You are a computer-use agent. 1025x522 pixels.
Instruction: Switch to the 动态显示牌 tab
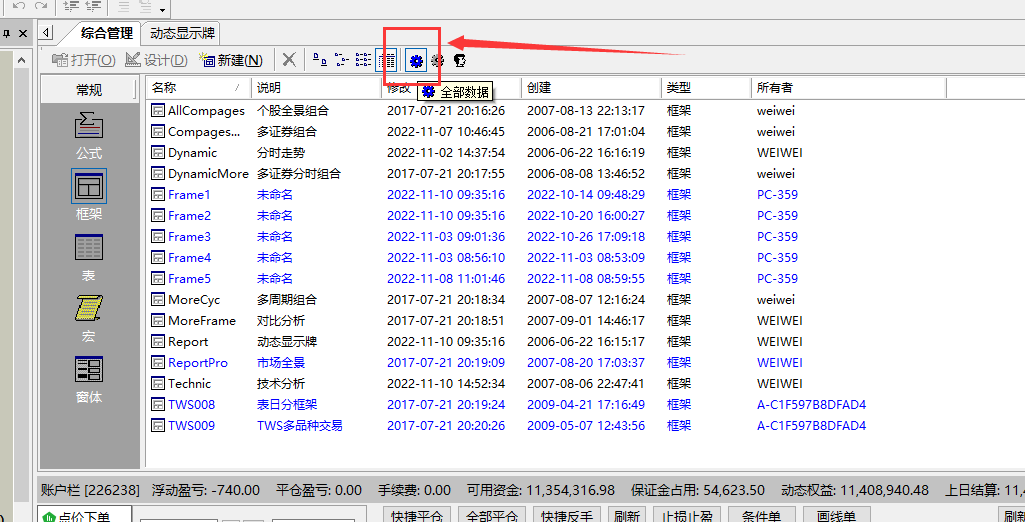[180, 33]
